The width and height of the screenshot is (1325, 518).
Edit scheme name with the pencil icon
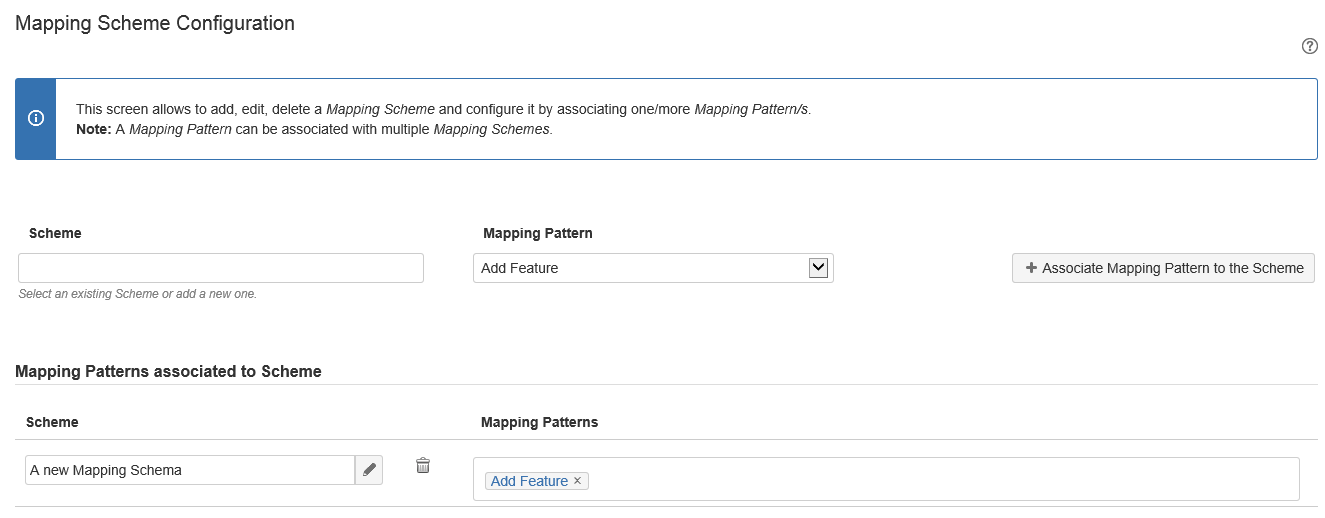369,470
